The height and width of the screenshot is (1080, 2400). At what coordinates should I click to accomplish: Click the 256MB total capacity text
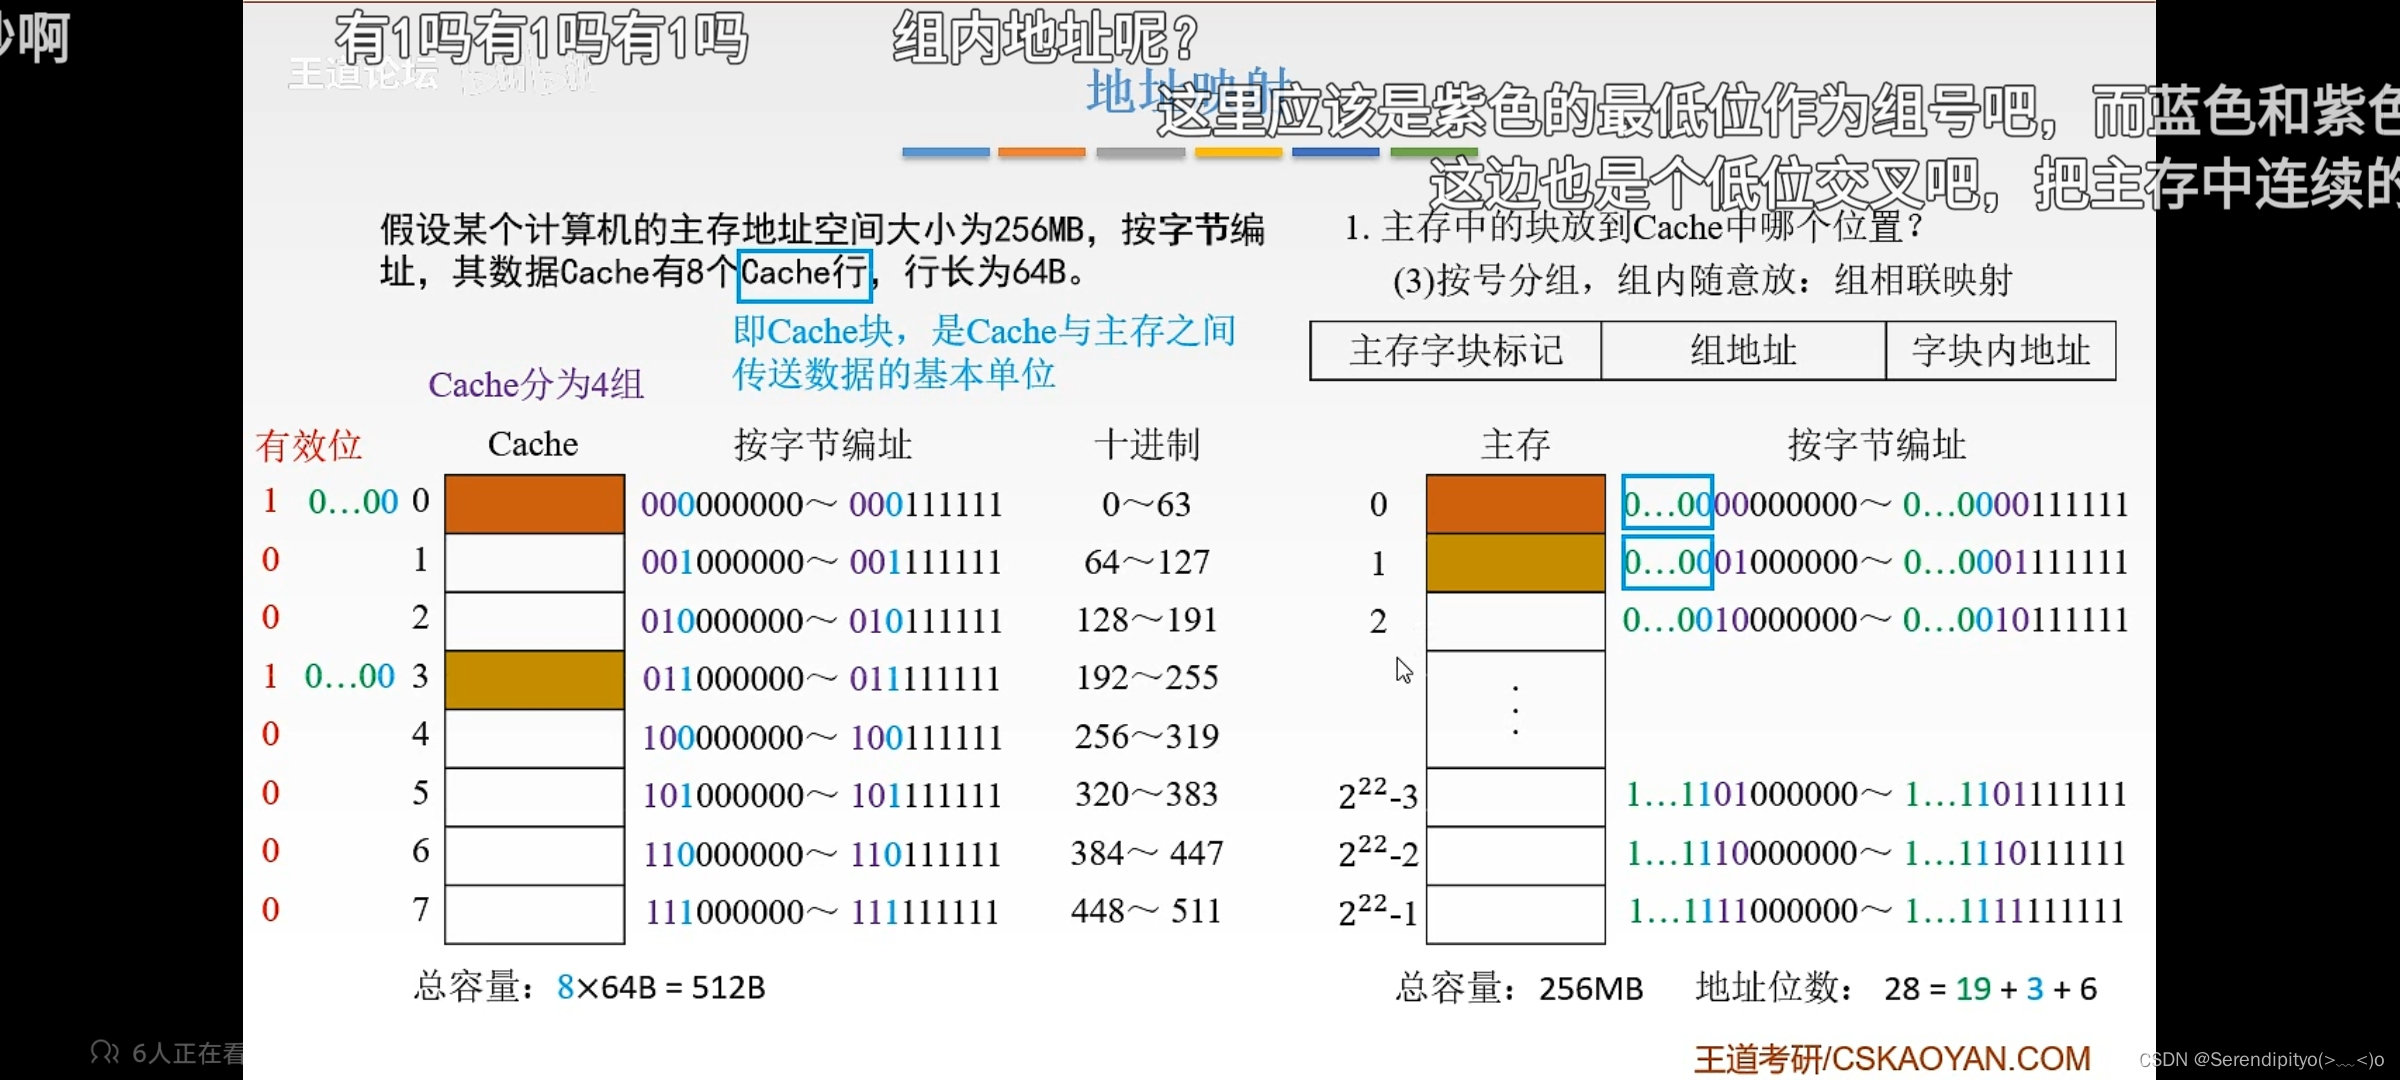[x=1591, y=989]
